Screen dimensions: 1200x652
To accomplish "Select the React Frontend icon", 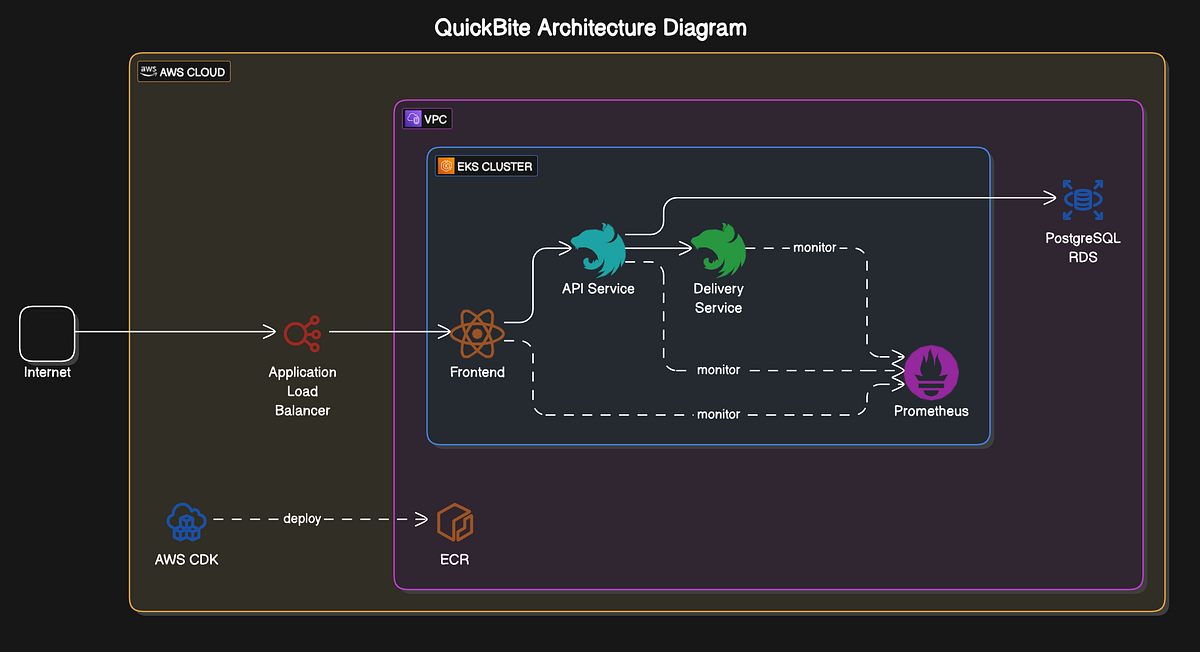I will tap(477, 334).
